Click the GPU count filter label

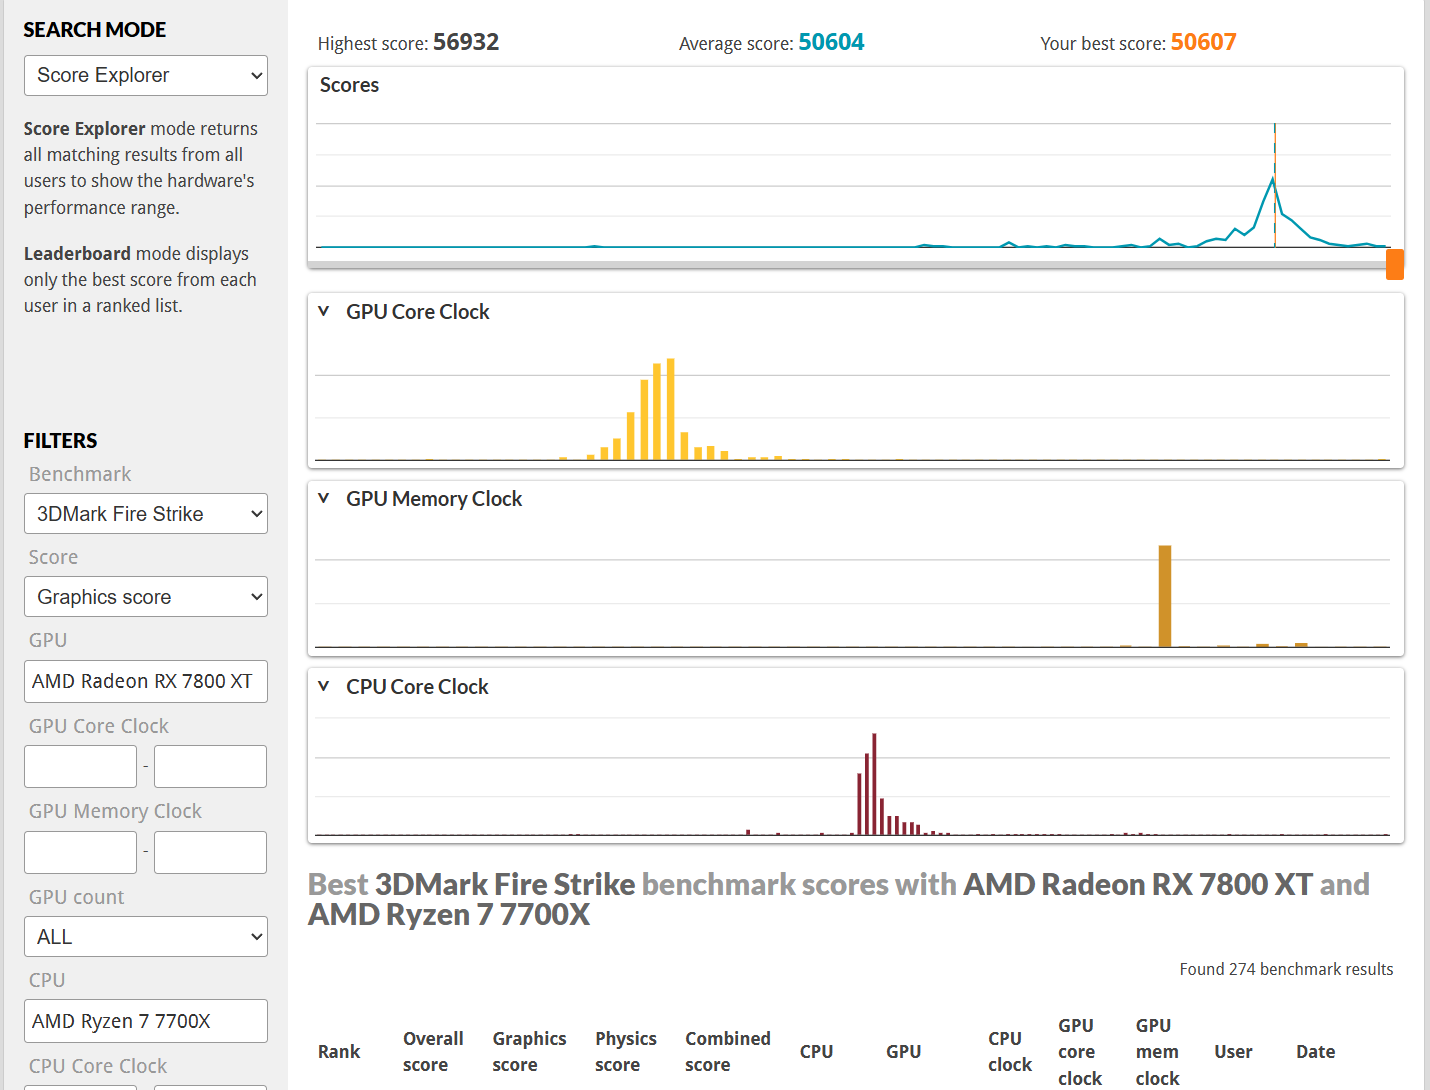tap(77, 897)
